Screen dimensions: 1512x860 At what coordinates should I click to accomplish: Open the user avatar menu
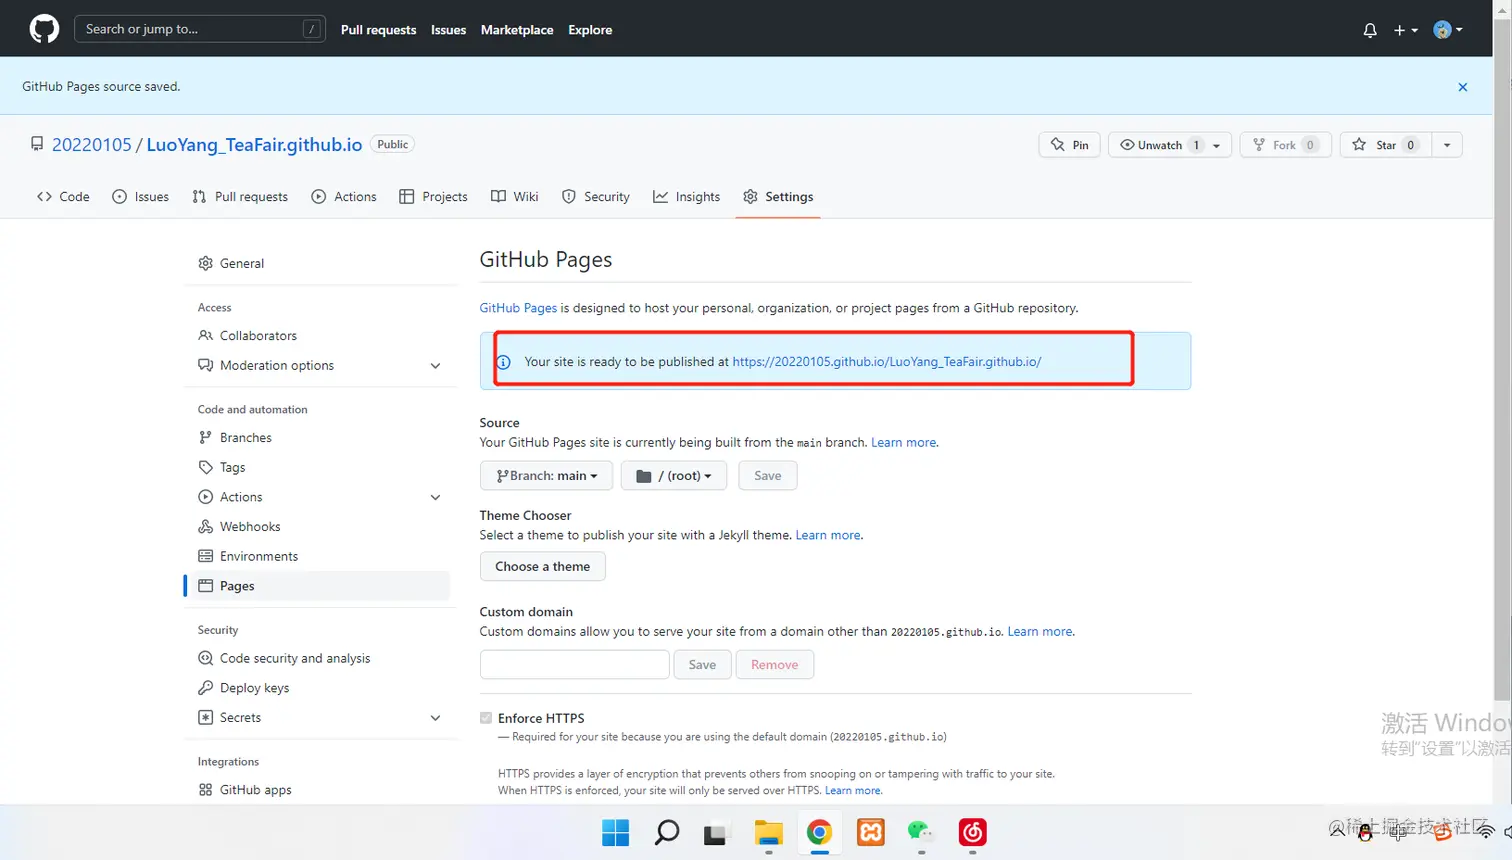point(1447,30)
